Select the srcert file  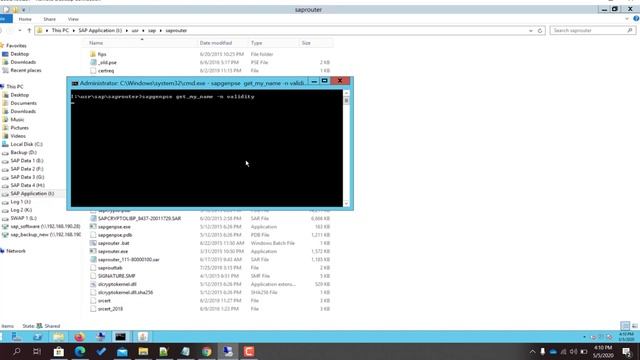104,300
